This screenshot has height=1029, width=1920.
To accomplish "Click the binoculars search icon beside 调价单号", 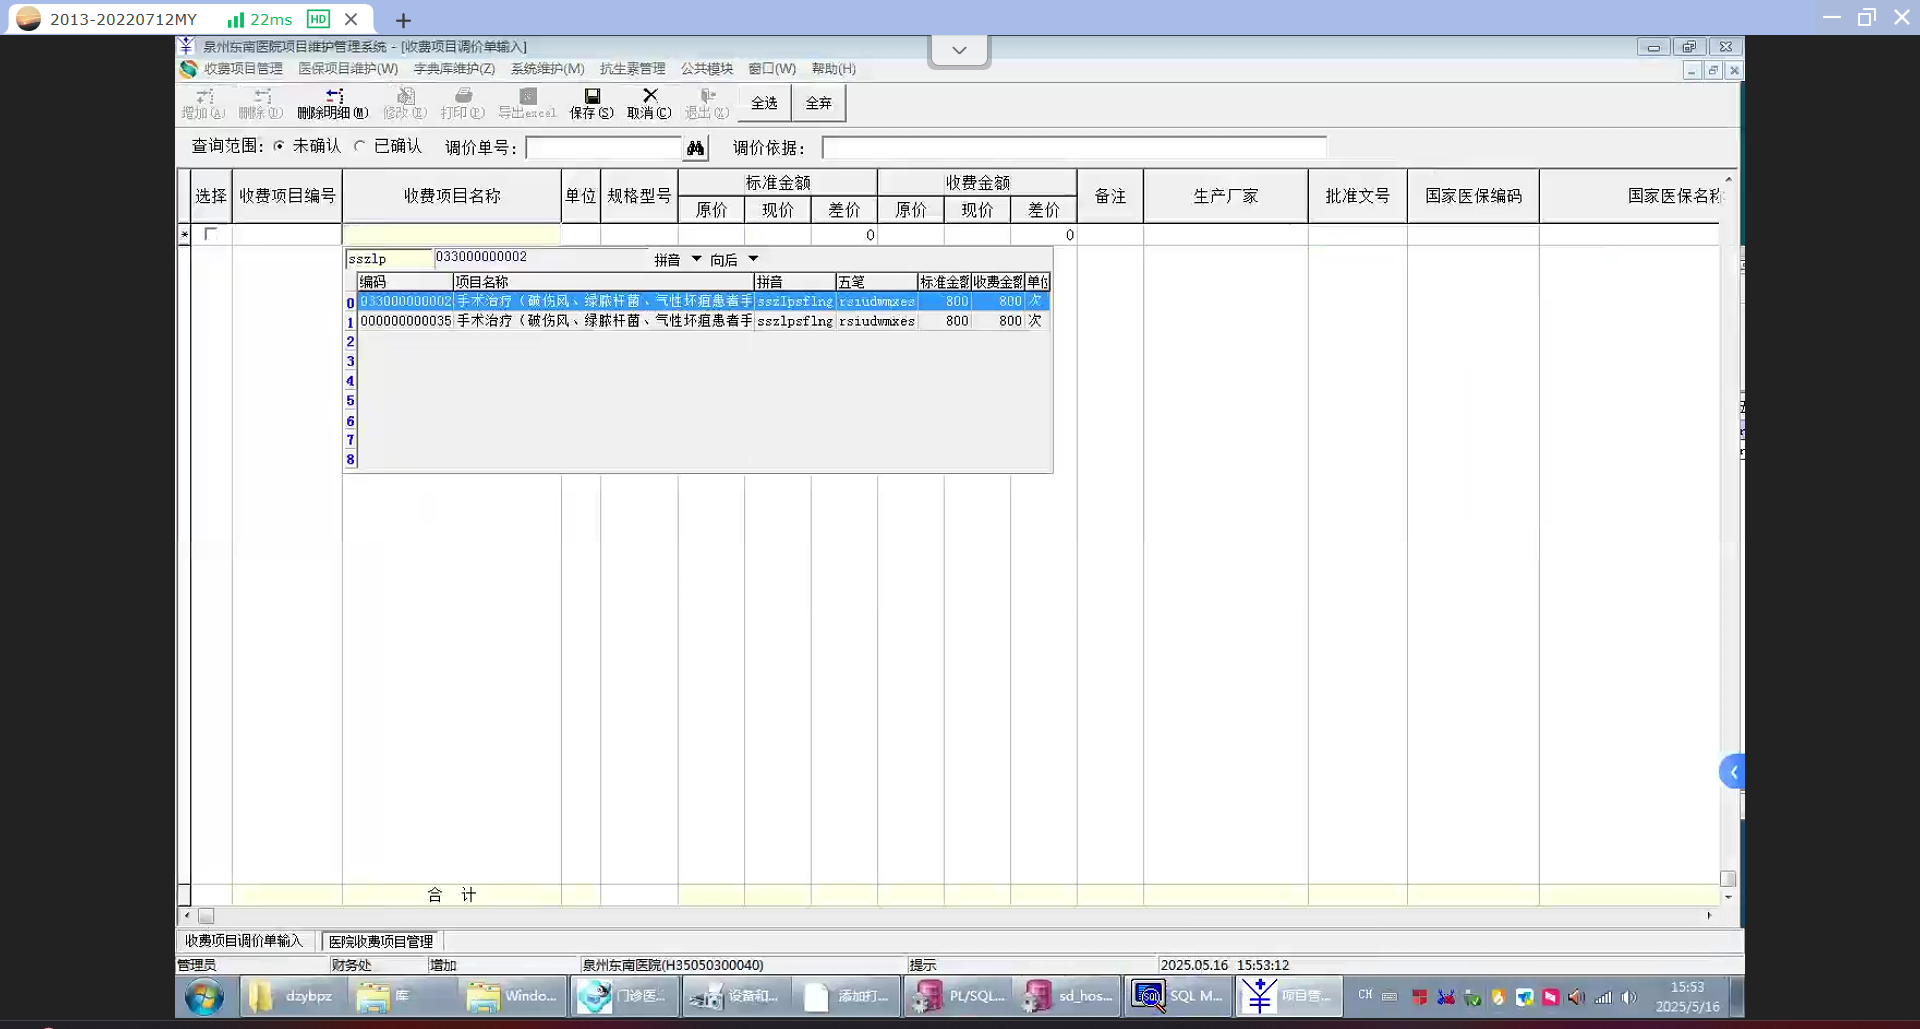I will (695, 148).
